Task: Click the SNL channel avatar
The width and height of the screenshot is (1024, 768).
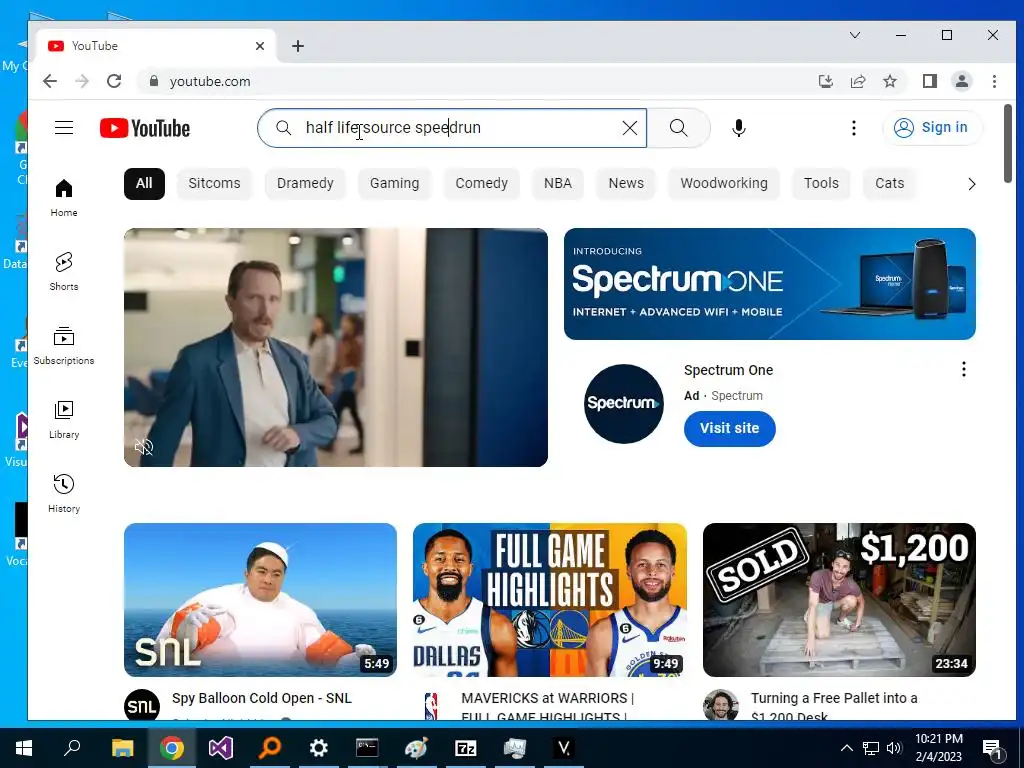Action: (142, 705)
